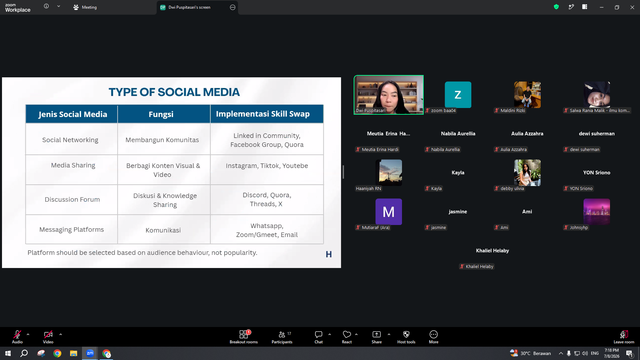Select Dwi Puspitasari's active speaker video tile

[x=389, y=95]
